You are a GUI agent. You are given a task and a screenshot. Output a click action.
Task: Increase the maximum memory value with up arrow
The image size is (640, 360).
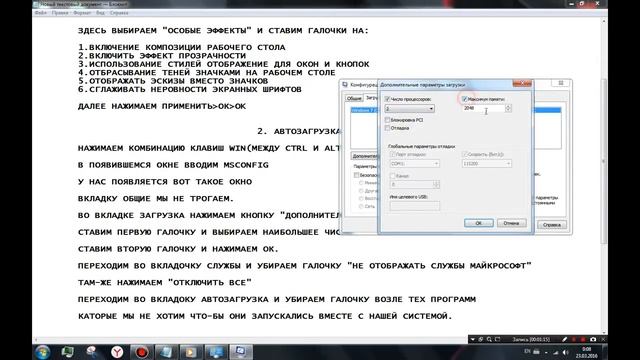[x=508, y=107]
